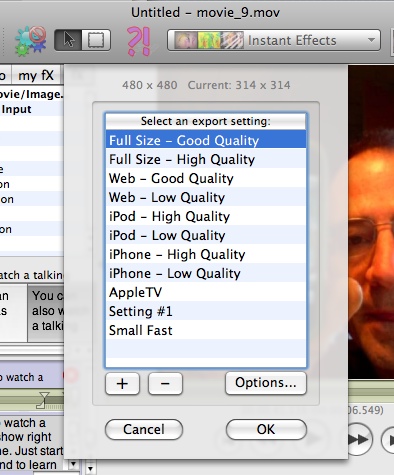The width and height of the screenshot is (394, 475).
Task: Click the fast-forward playback button
Action: click(359, 439)
